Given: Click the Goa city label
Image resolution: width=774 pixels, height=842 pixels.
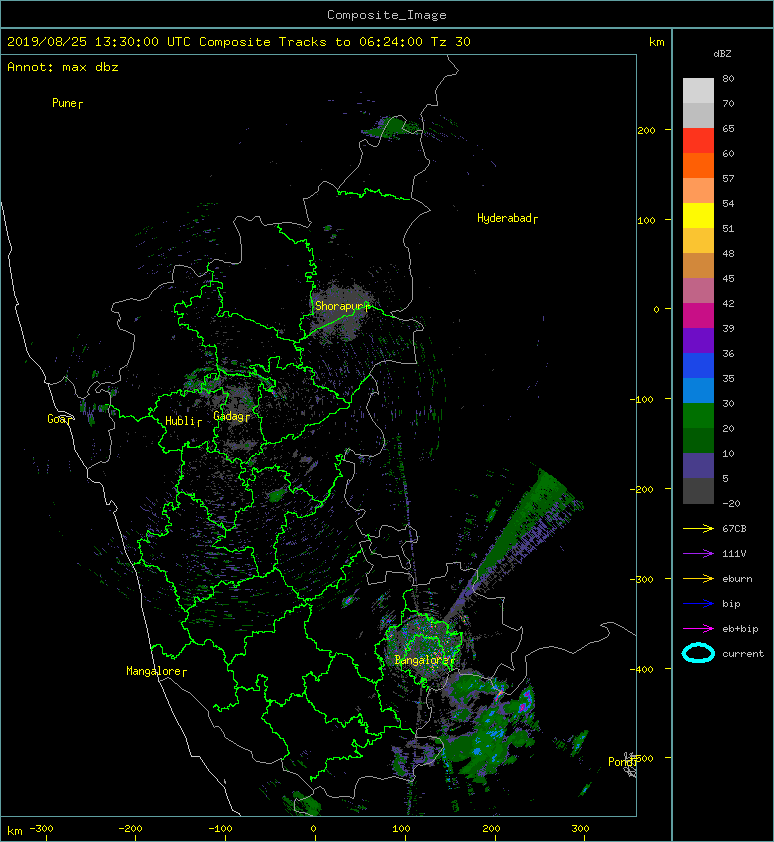Looking at the screenshot, I should [x=57, y=419].
